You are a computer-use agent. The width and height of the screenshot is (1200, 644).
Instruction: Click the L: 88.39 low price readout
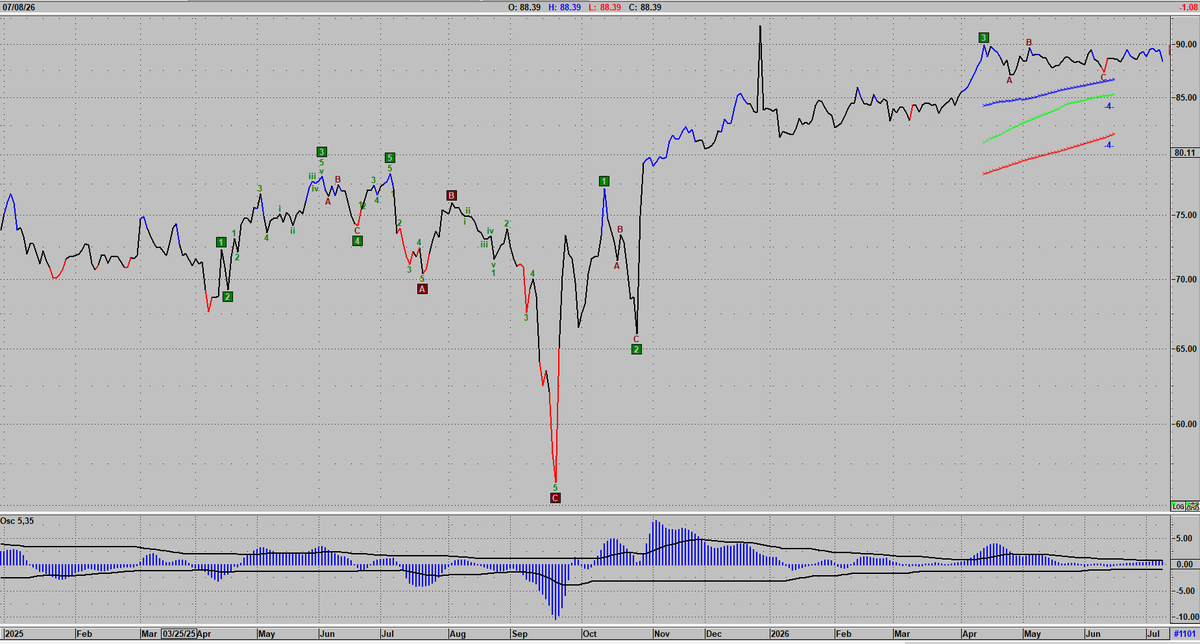[x=604, y=7]
